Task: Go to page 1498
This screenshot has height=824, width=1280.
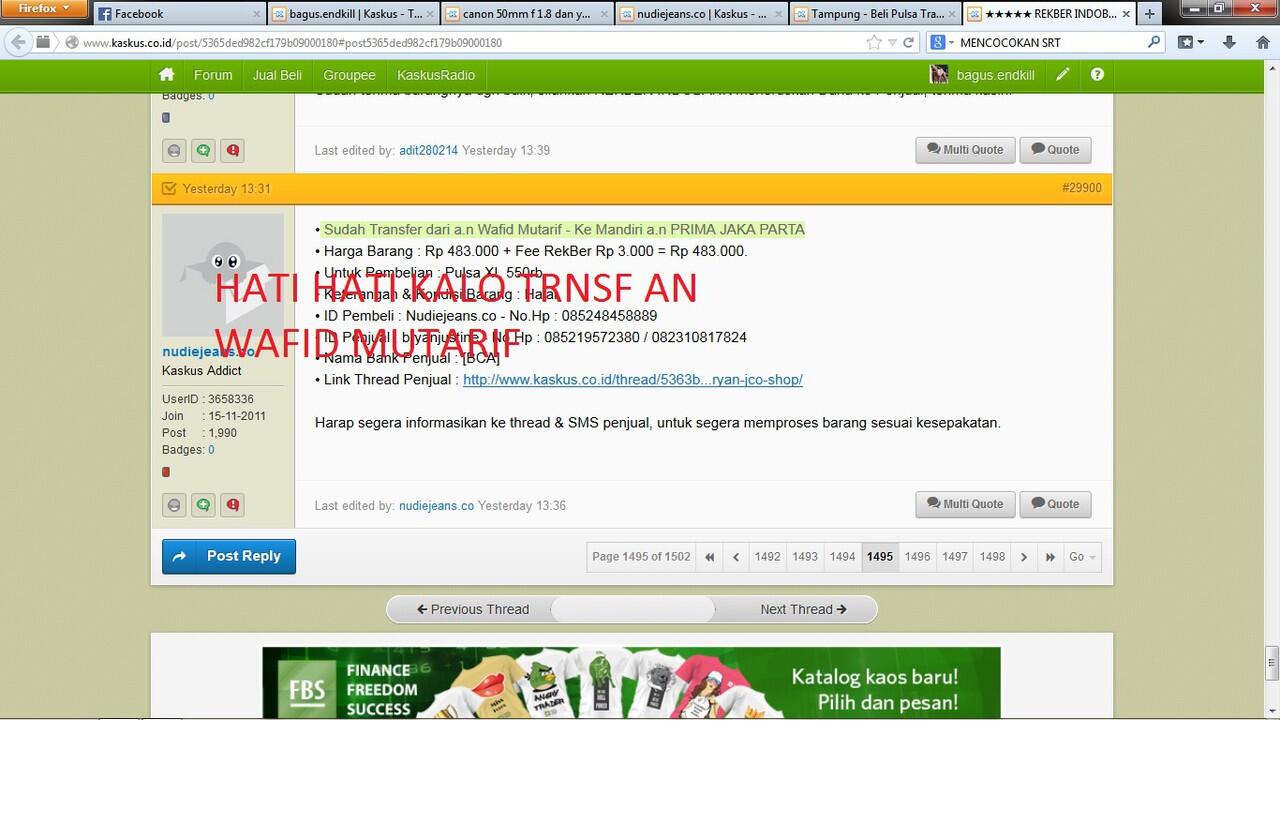Action: (992, 557)
